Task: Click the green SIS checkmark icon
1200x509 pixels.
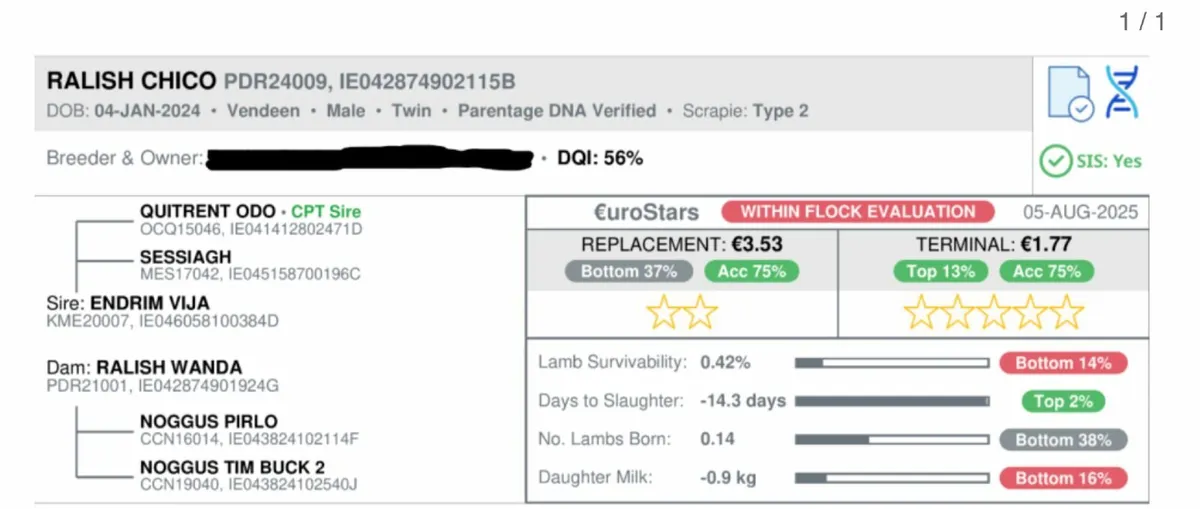Action: point(1056,161)
